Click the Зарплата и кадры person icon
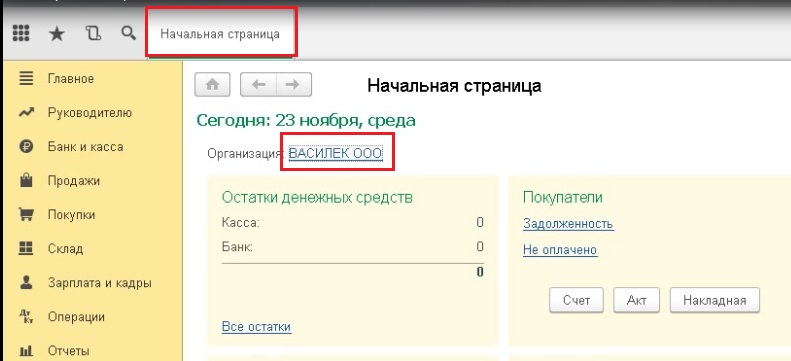Viewport: 791px width, 361px height. (26, 282)
